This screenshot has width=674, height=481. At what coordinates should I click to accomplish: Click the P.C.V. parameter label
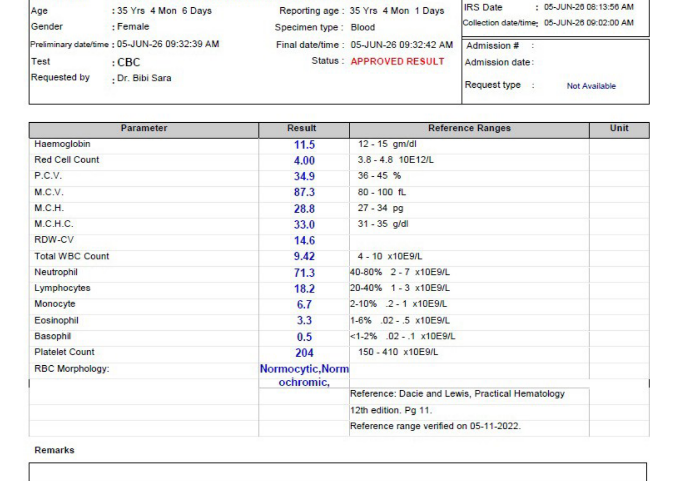tap(48, 176)
